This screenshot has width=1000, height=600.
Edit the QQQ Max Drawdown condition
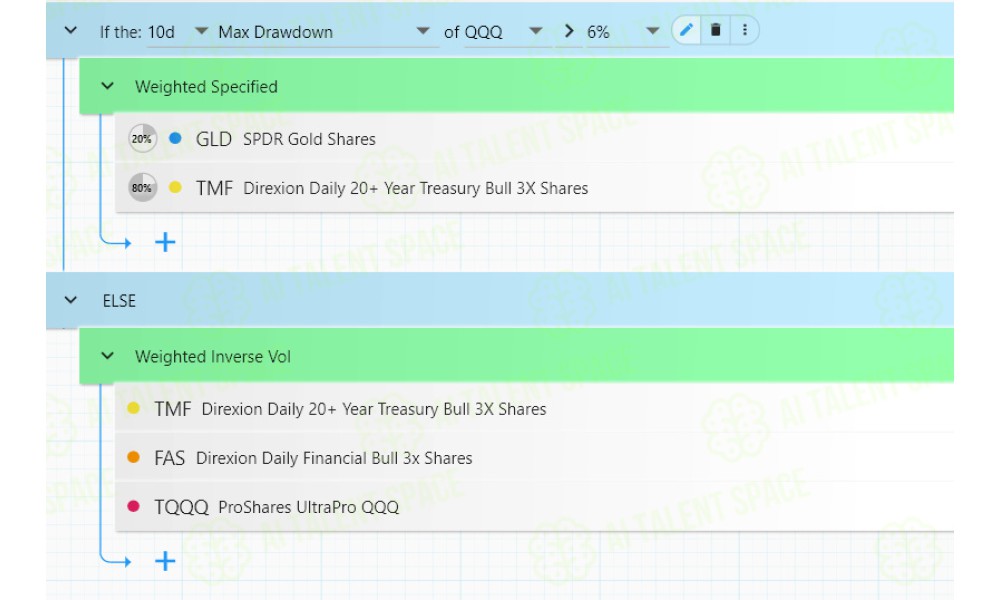pyautogui.click(x=686, y=31)
